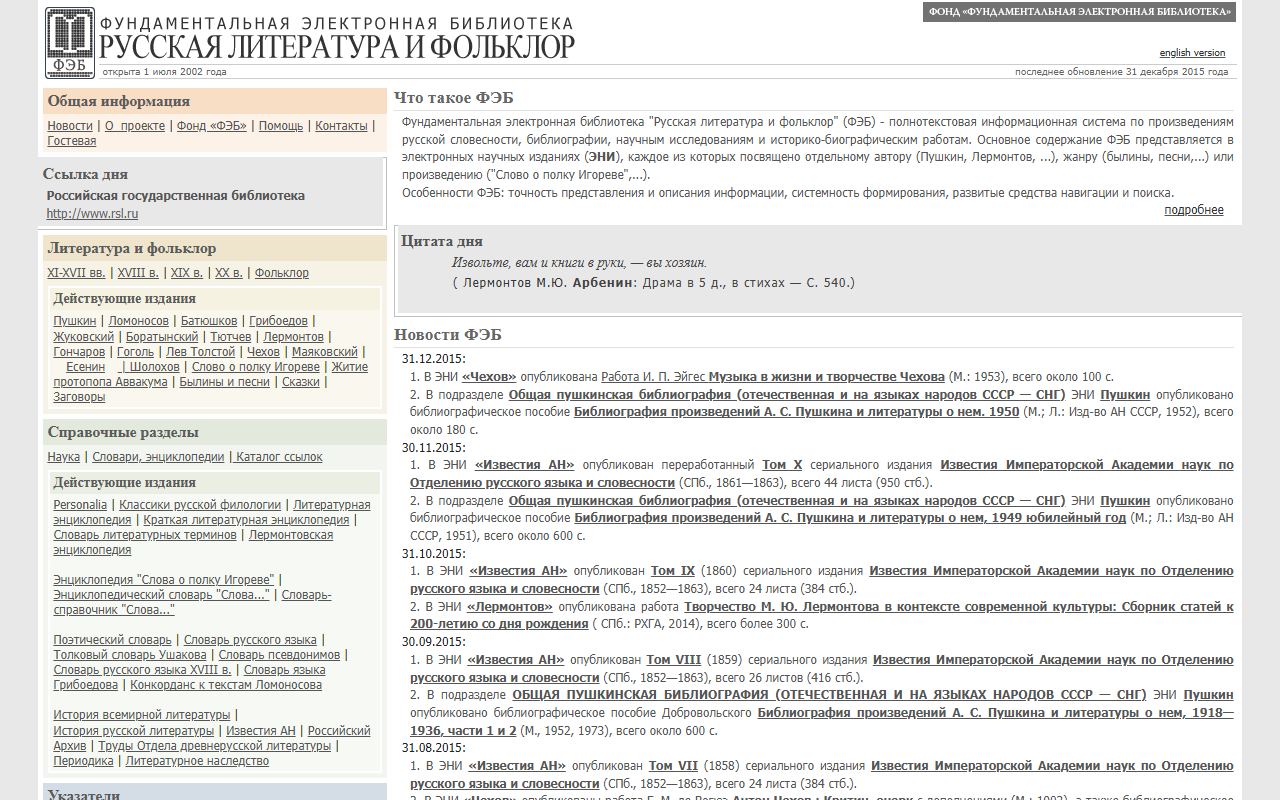Open the Слово о полку Игореве edition
The image size is (1280, 800).
255,367
